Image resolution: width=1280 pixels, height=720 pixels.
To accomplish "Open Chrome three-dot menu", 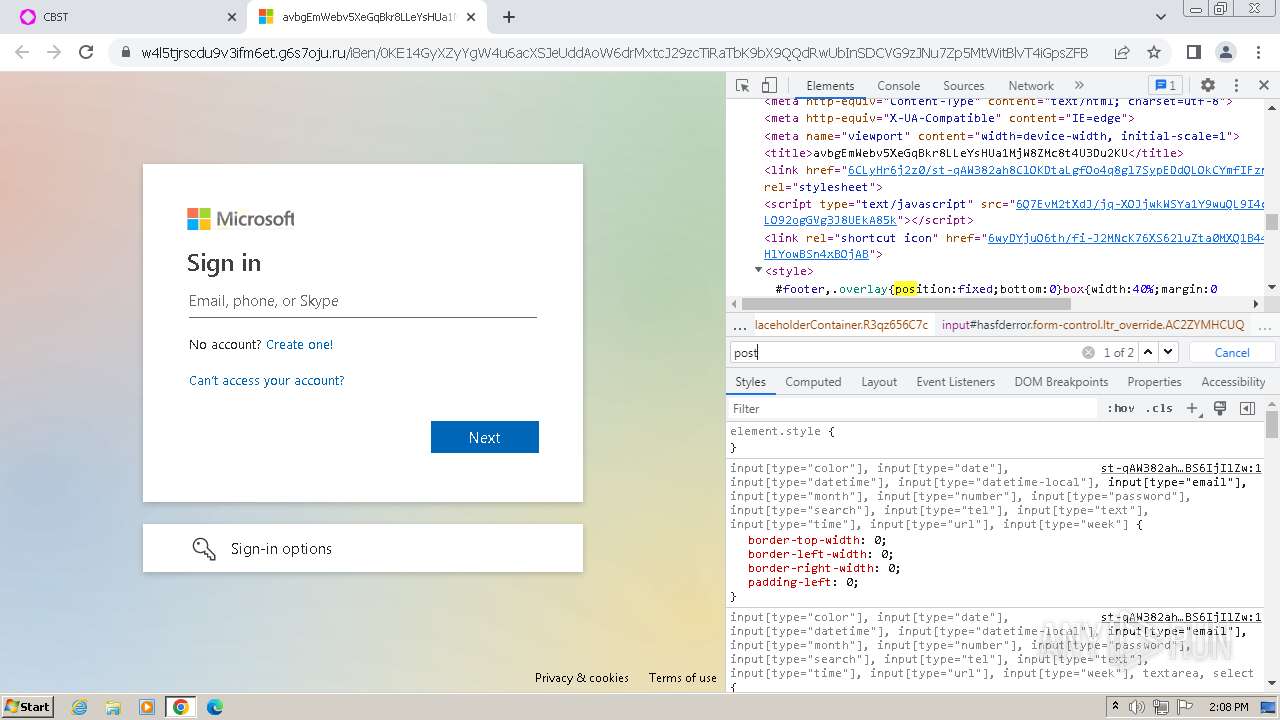I will pos(1257,52).
